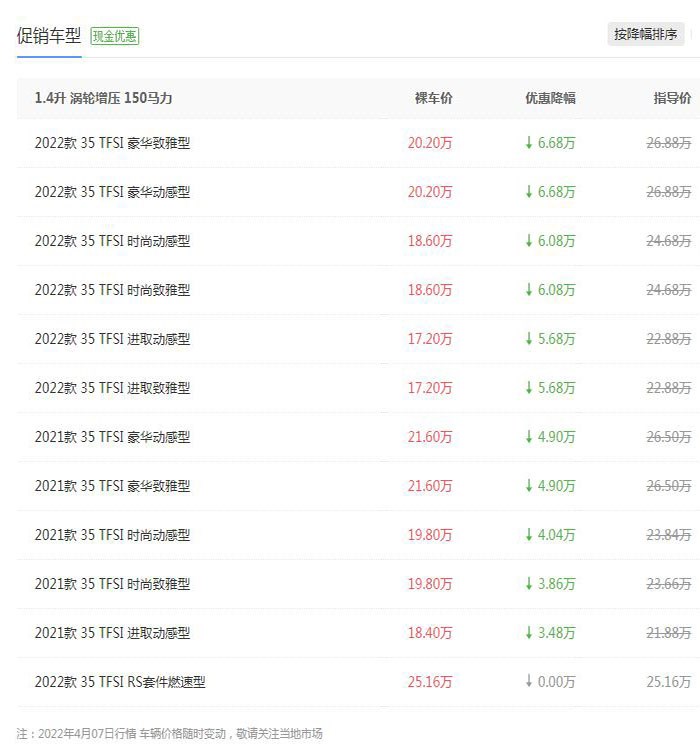Click the 优惠降幅 column header

pyautogui.click(x=551, y=98)
